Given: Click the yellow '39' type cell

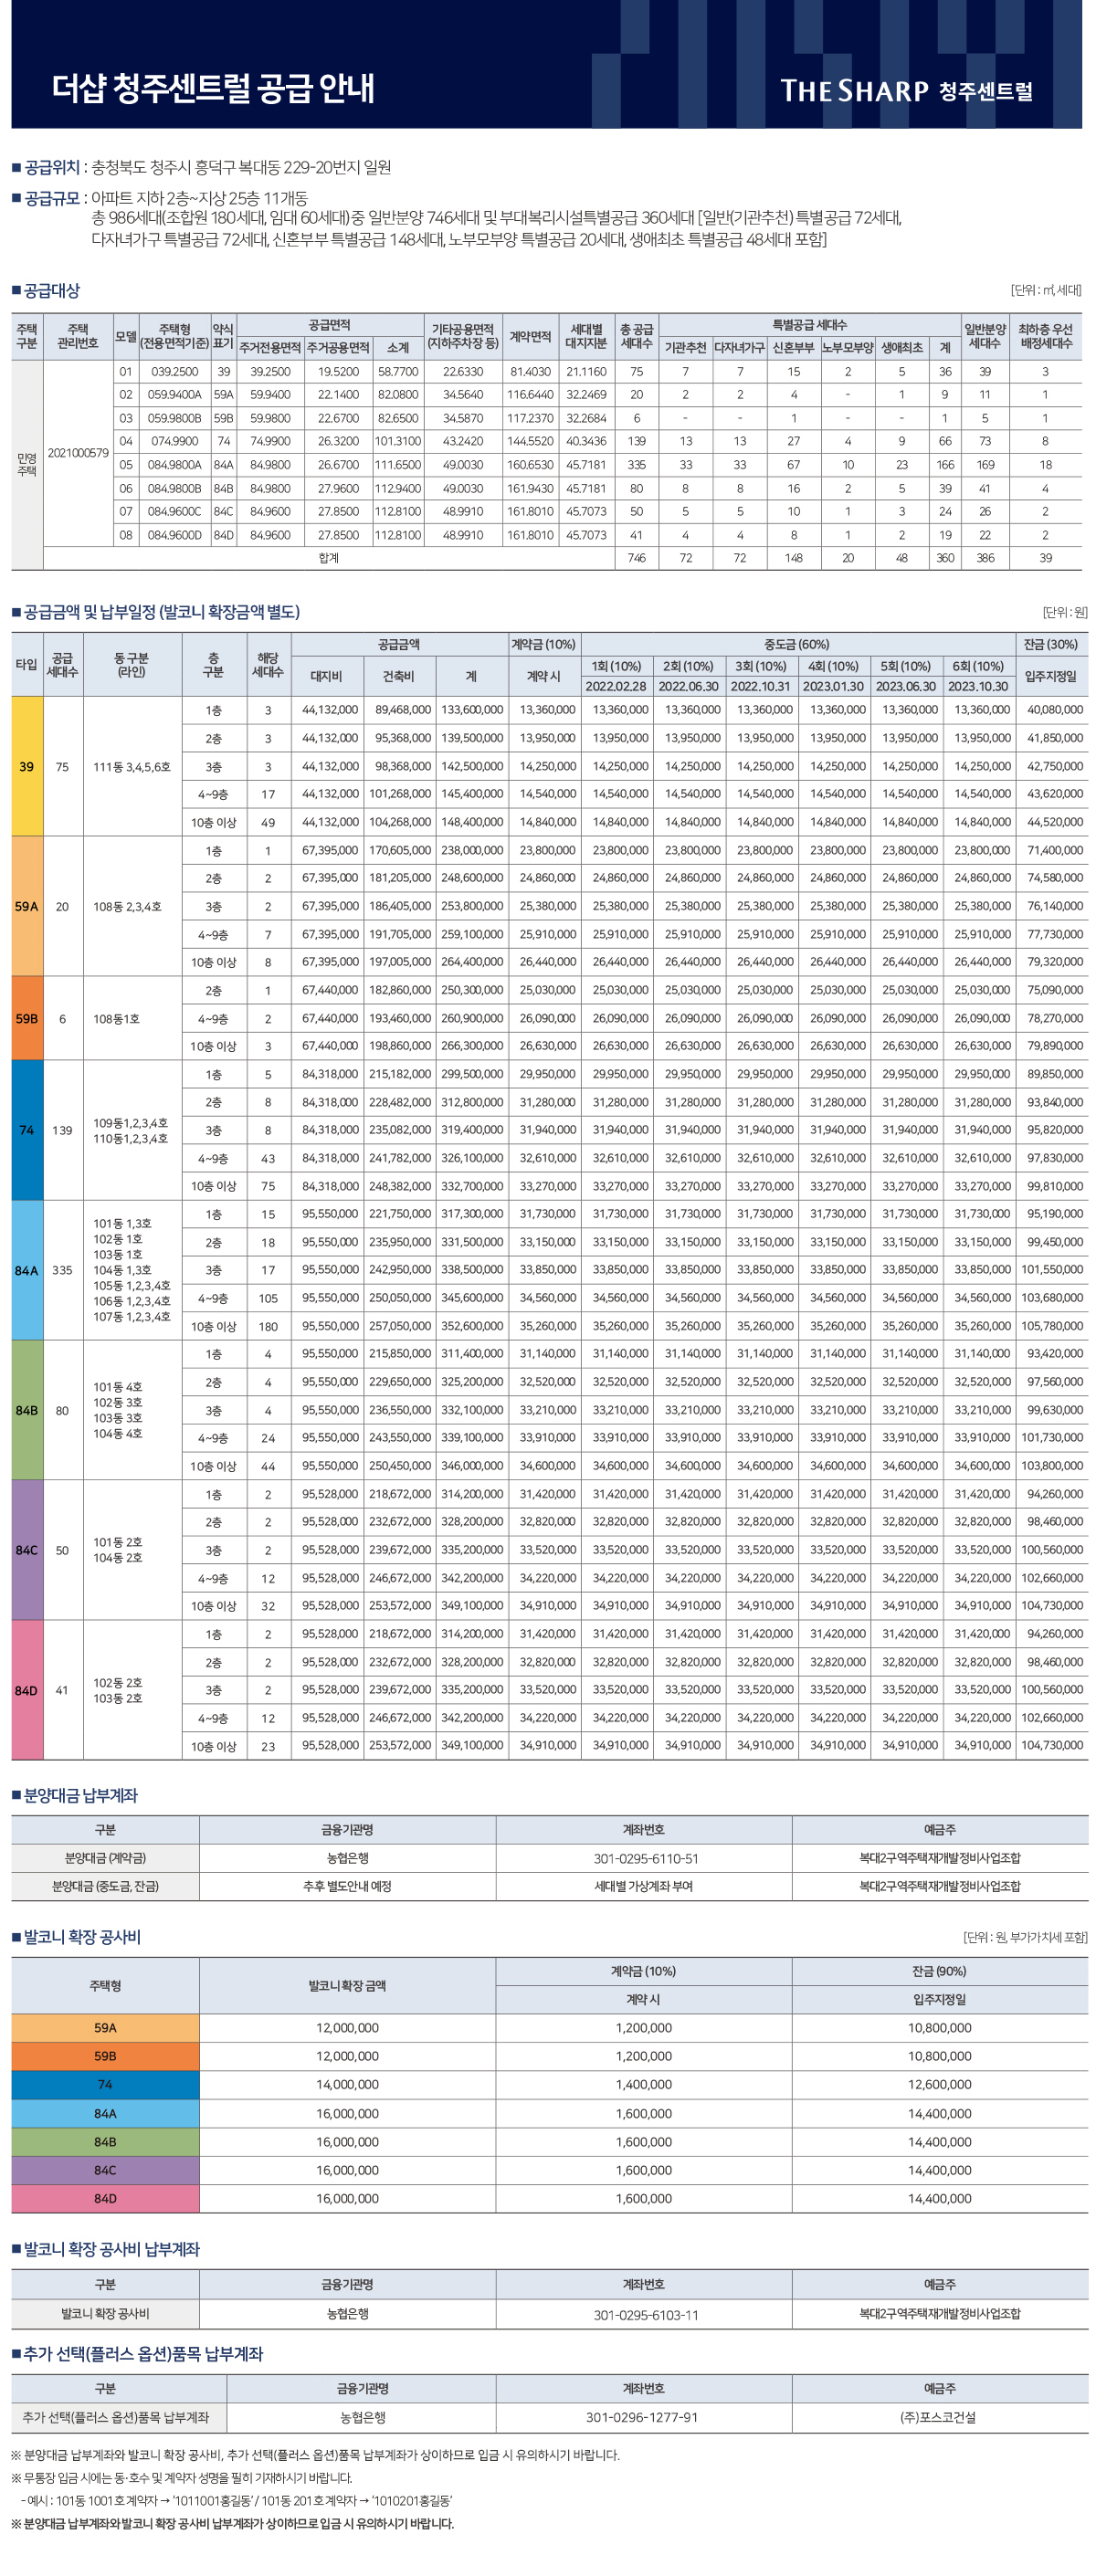Looking at the screenshot, I should click(x=27, y=766).
